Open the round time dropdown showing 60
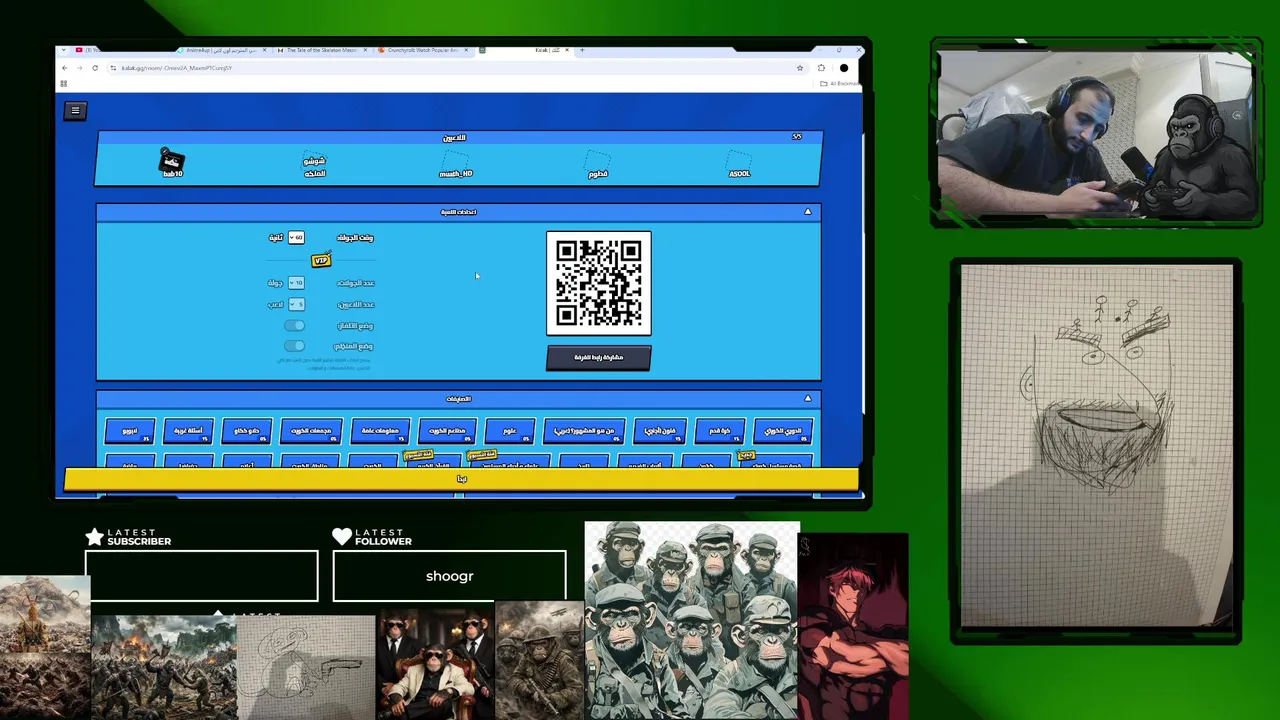Viewport: 1280px width, 720px height. [296, 237]
